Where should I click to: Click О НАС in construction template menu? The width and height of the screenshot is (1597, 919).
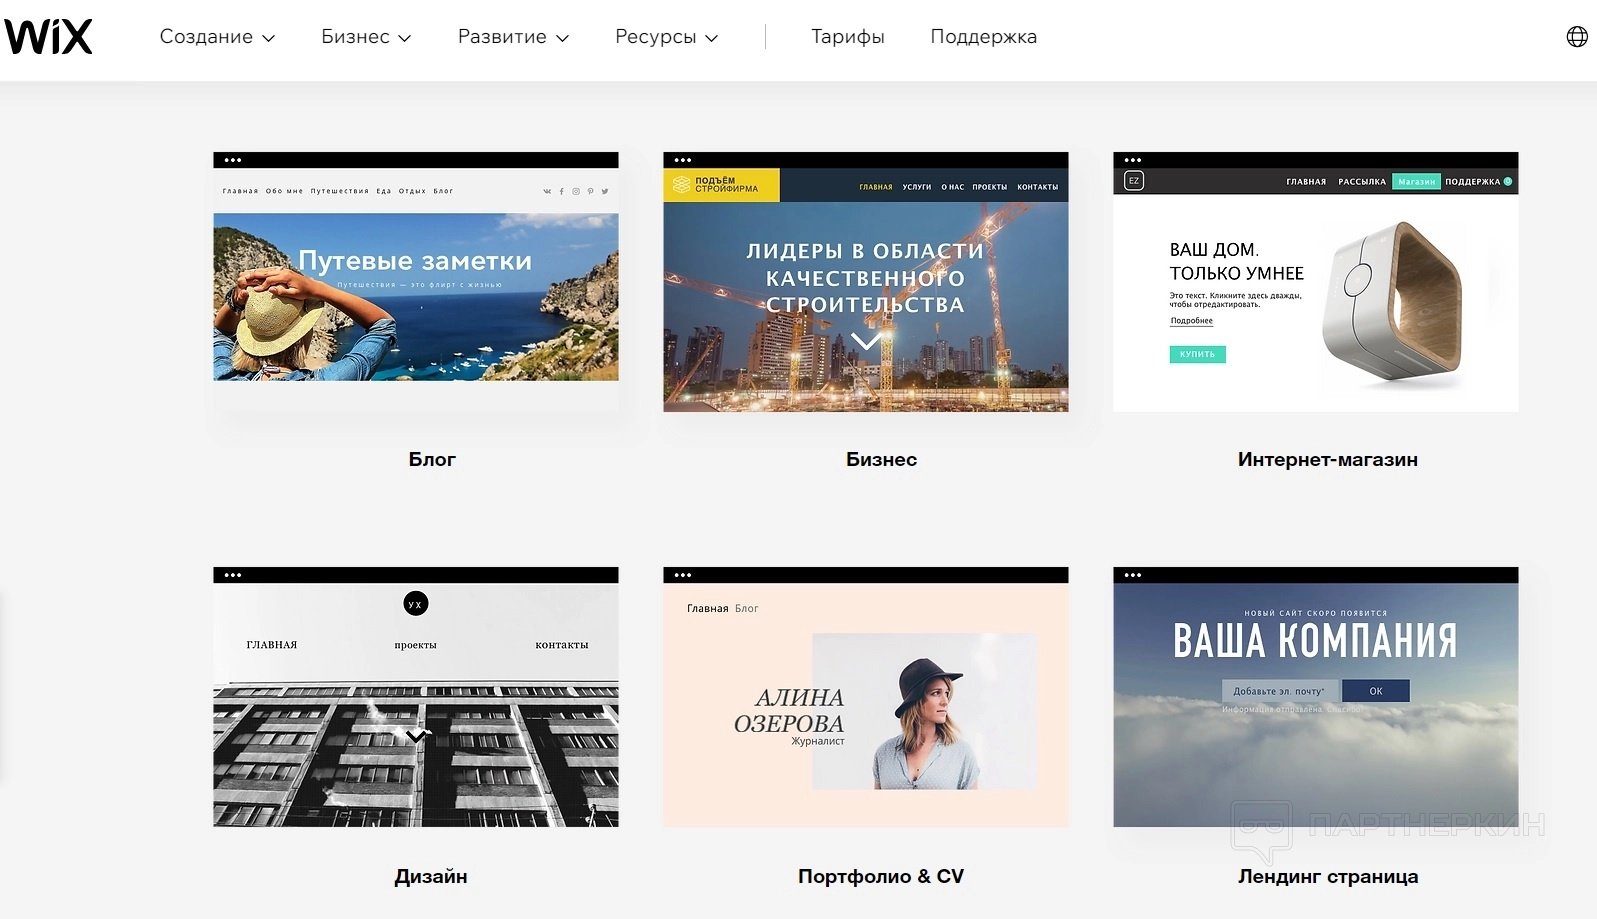[953, 187]
